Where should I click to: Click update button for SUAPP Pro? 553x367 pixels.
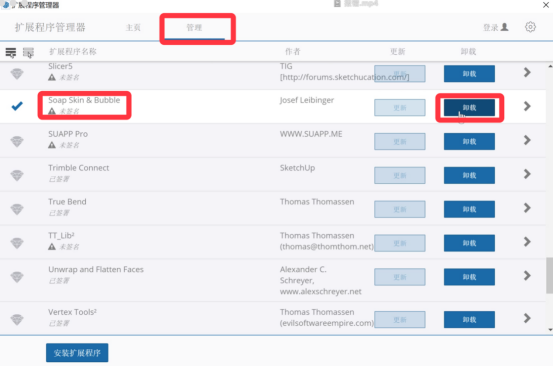(400, 141)
